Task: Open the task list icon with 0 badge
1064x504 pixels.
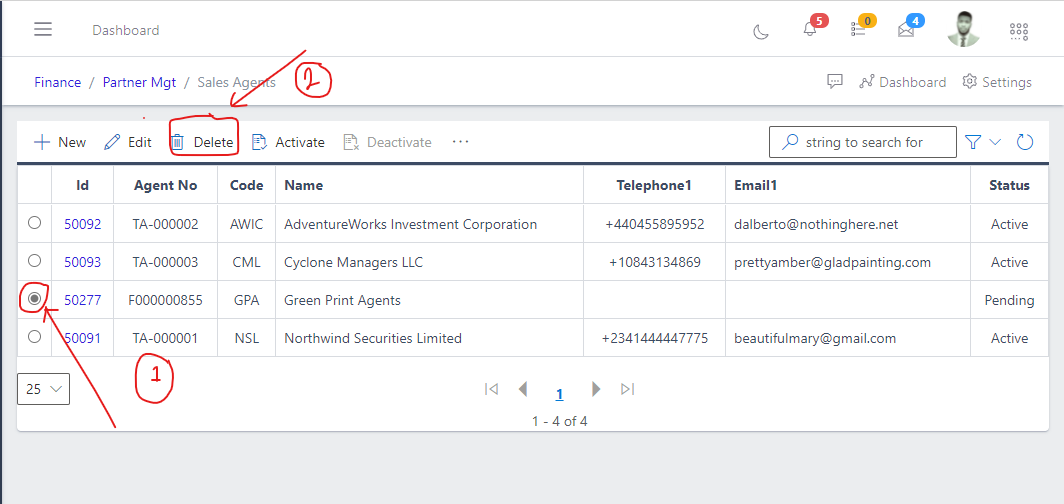Action: (x=858, y=30)
